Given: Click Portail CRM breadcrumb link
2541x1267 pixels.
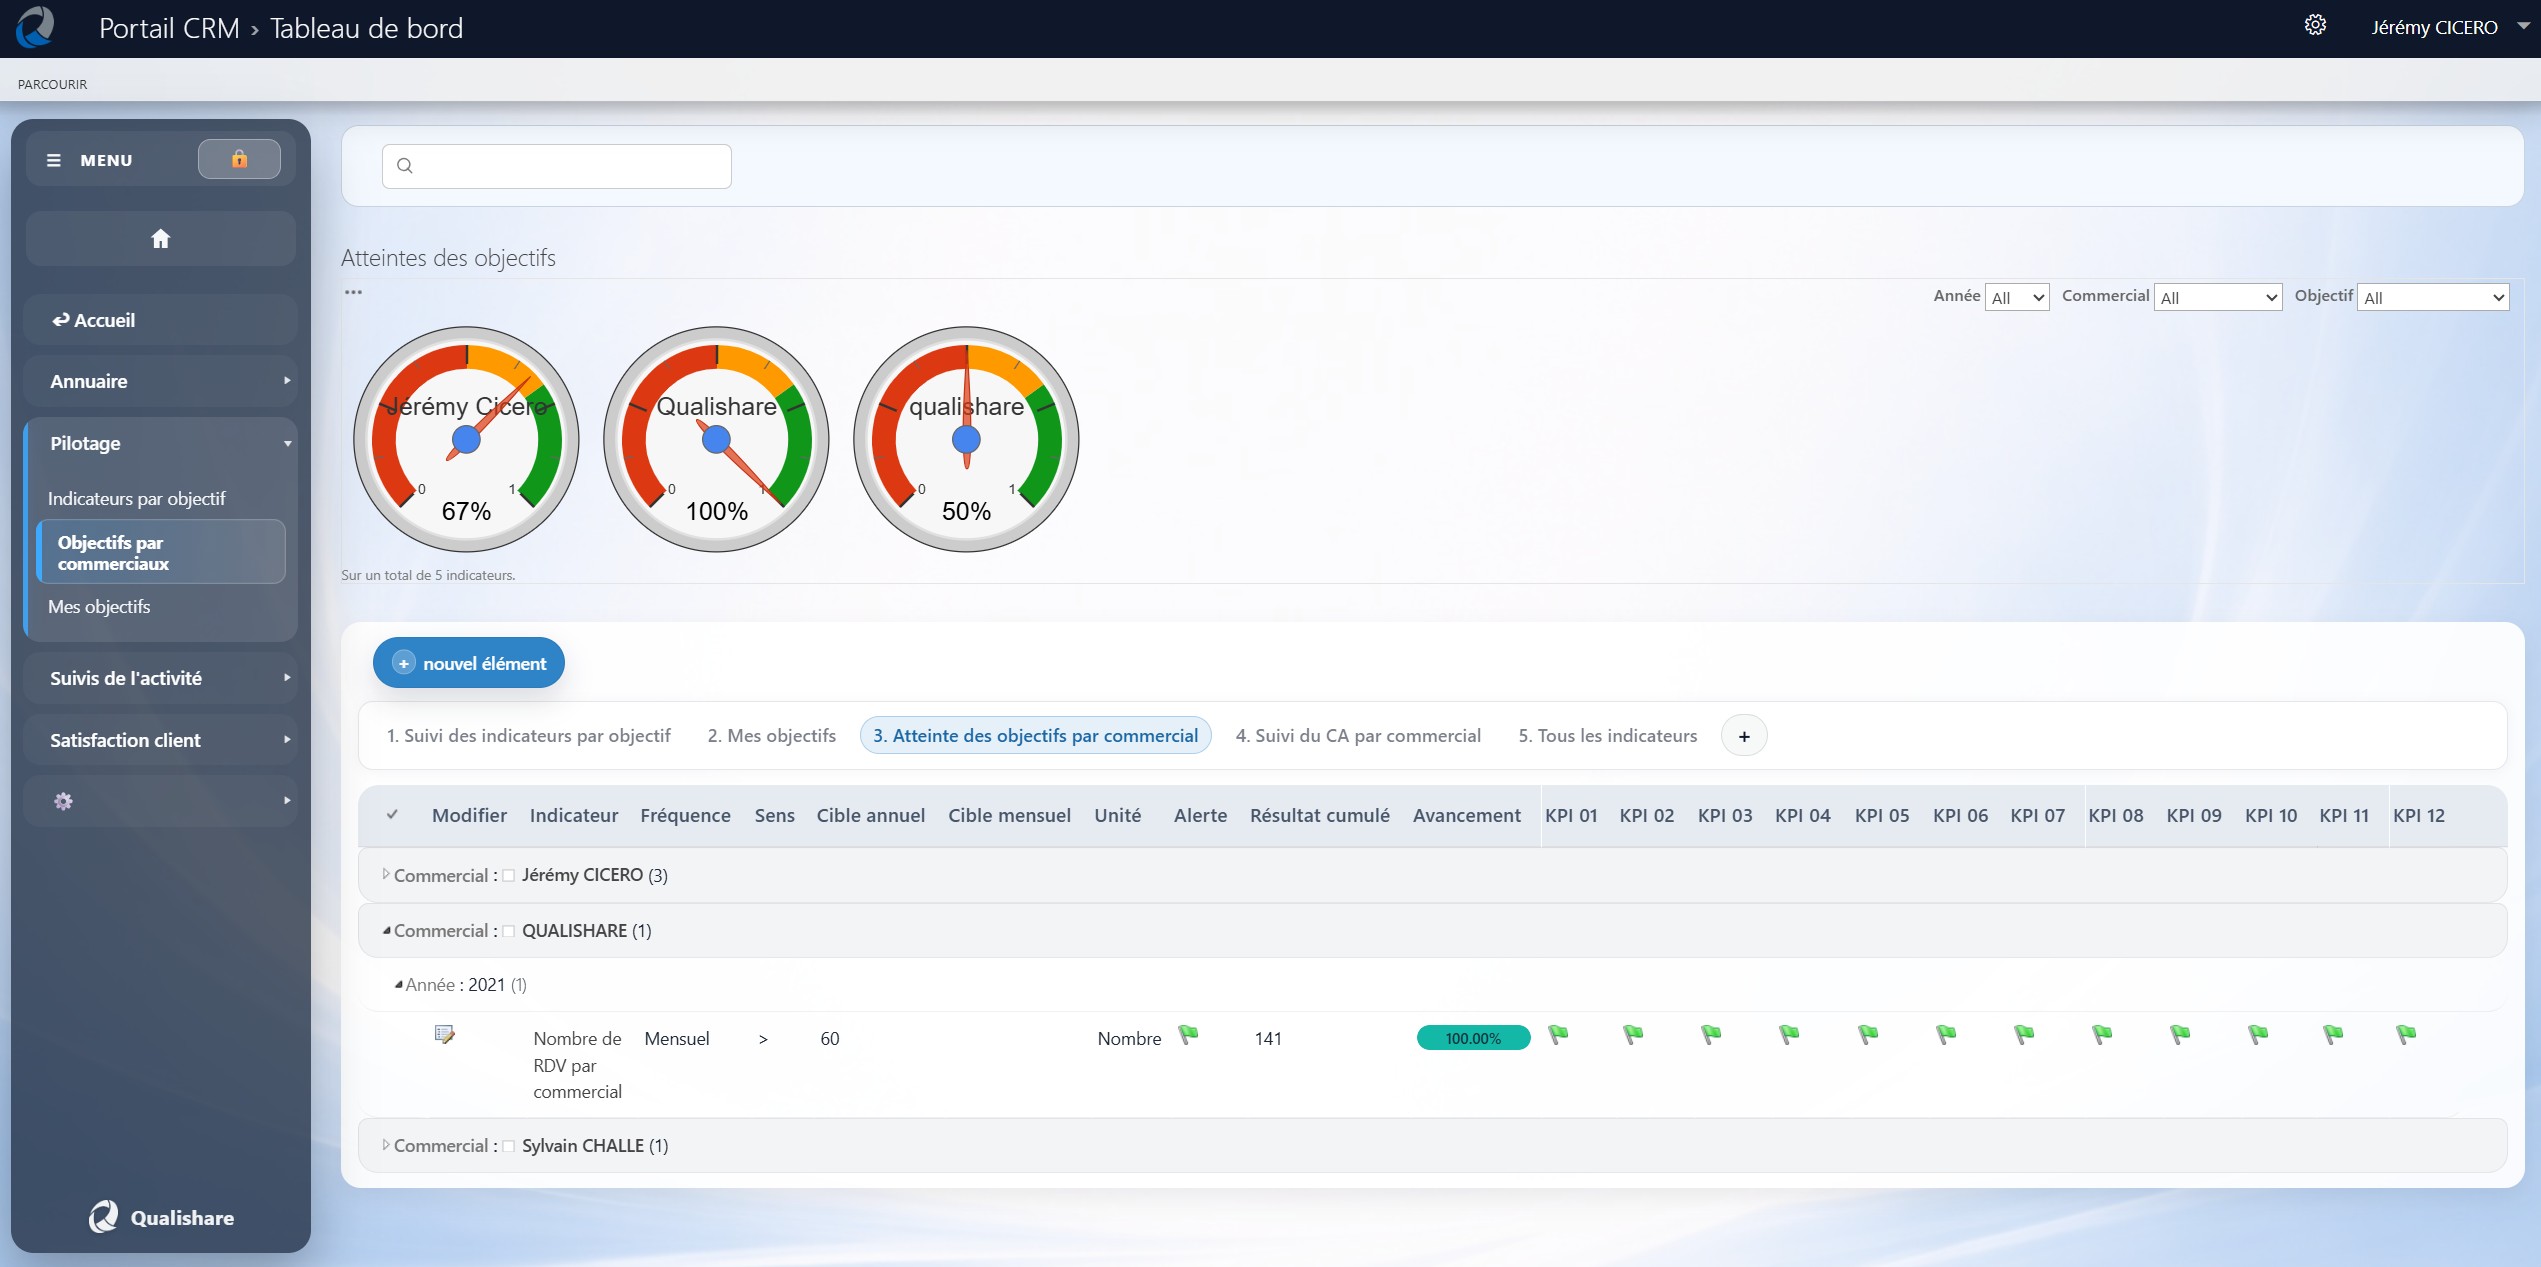Looking at the screenshot, I should (169, 28).
